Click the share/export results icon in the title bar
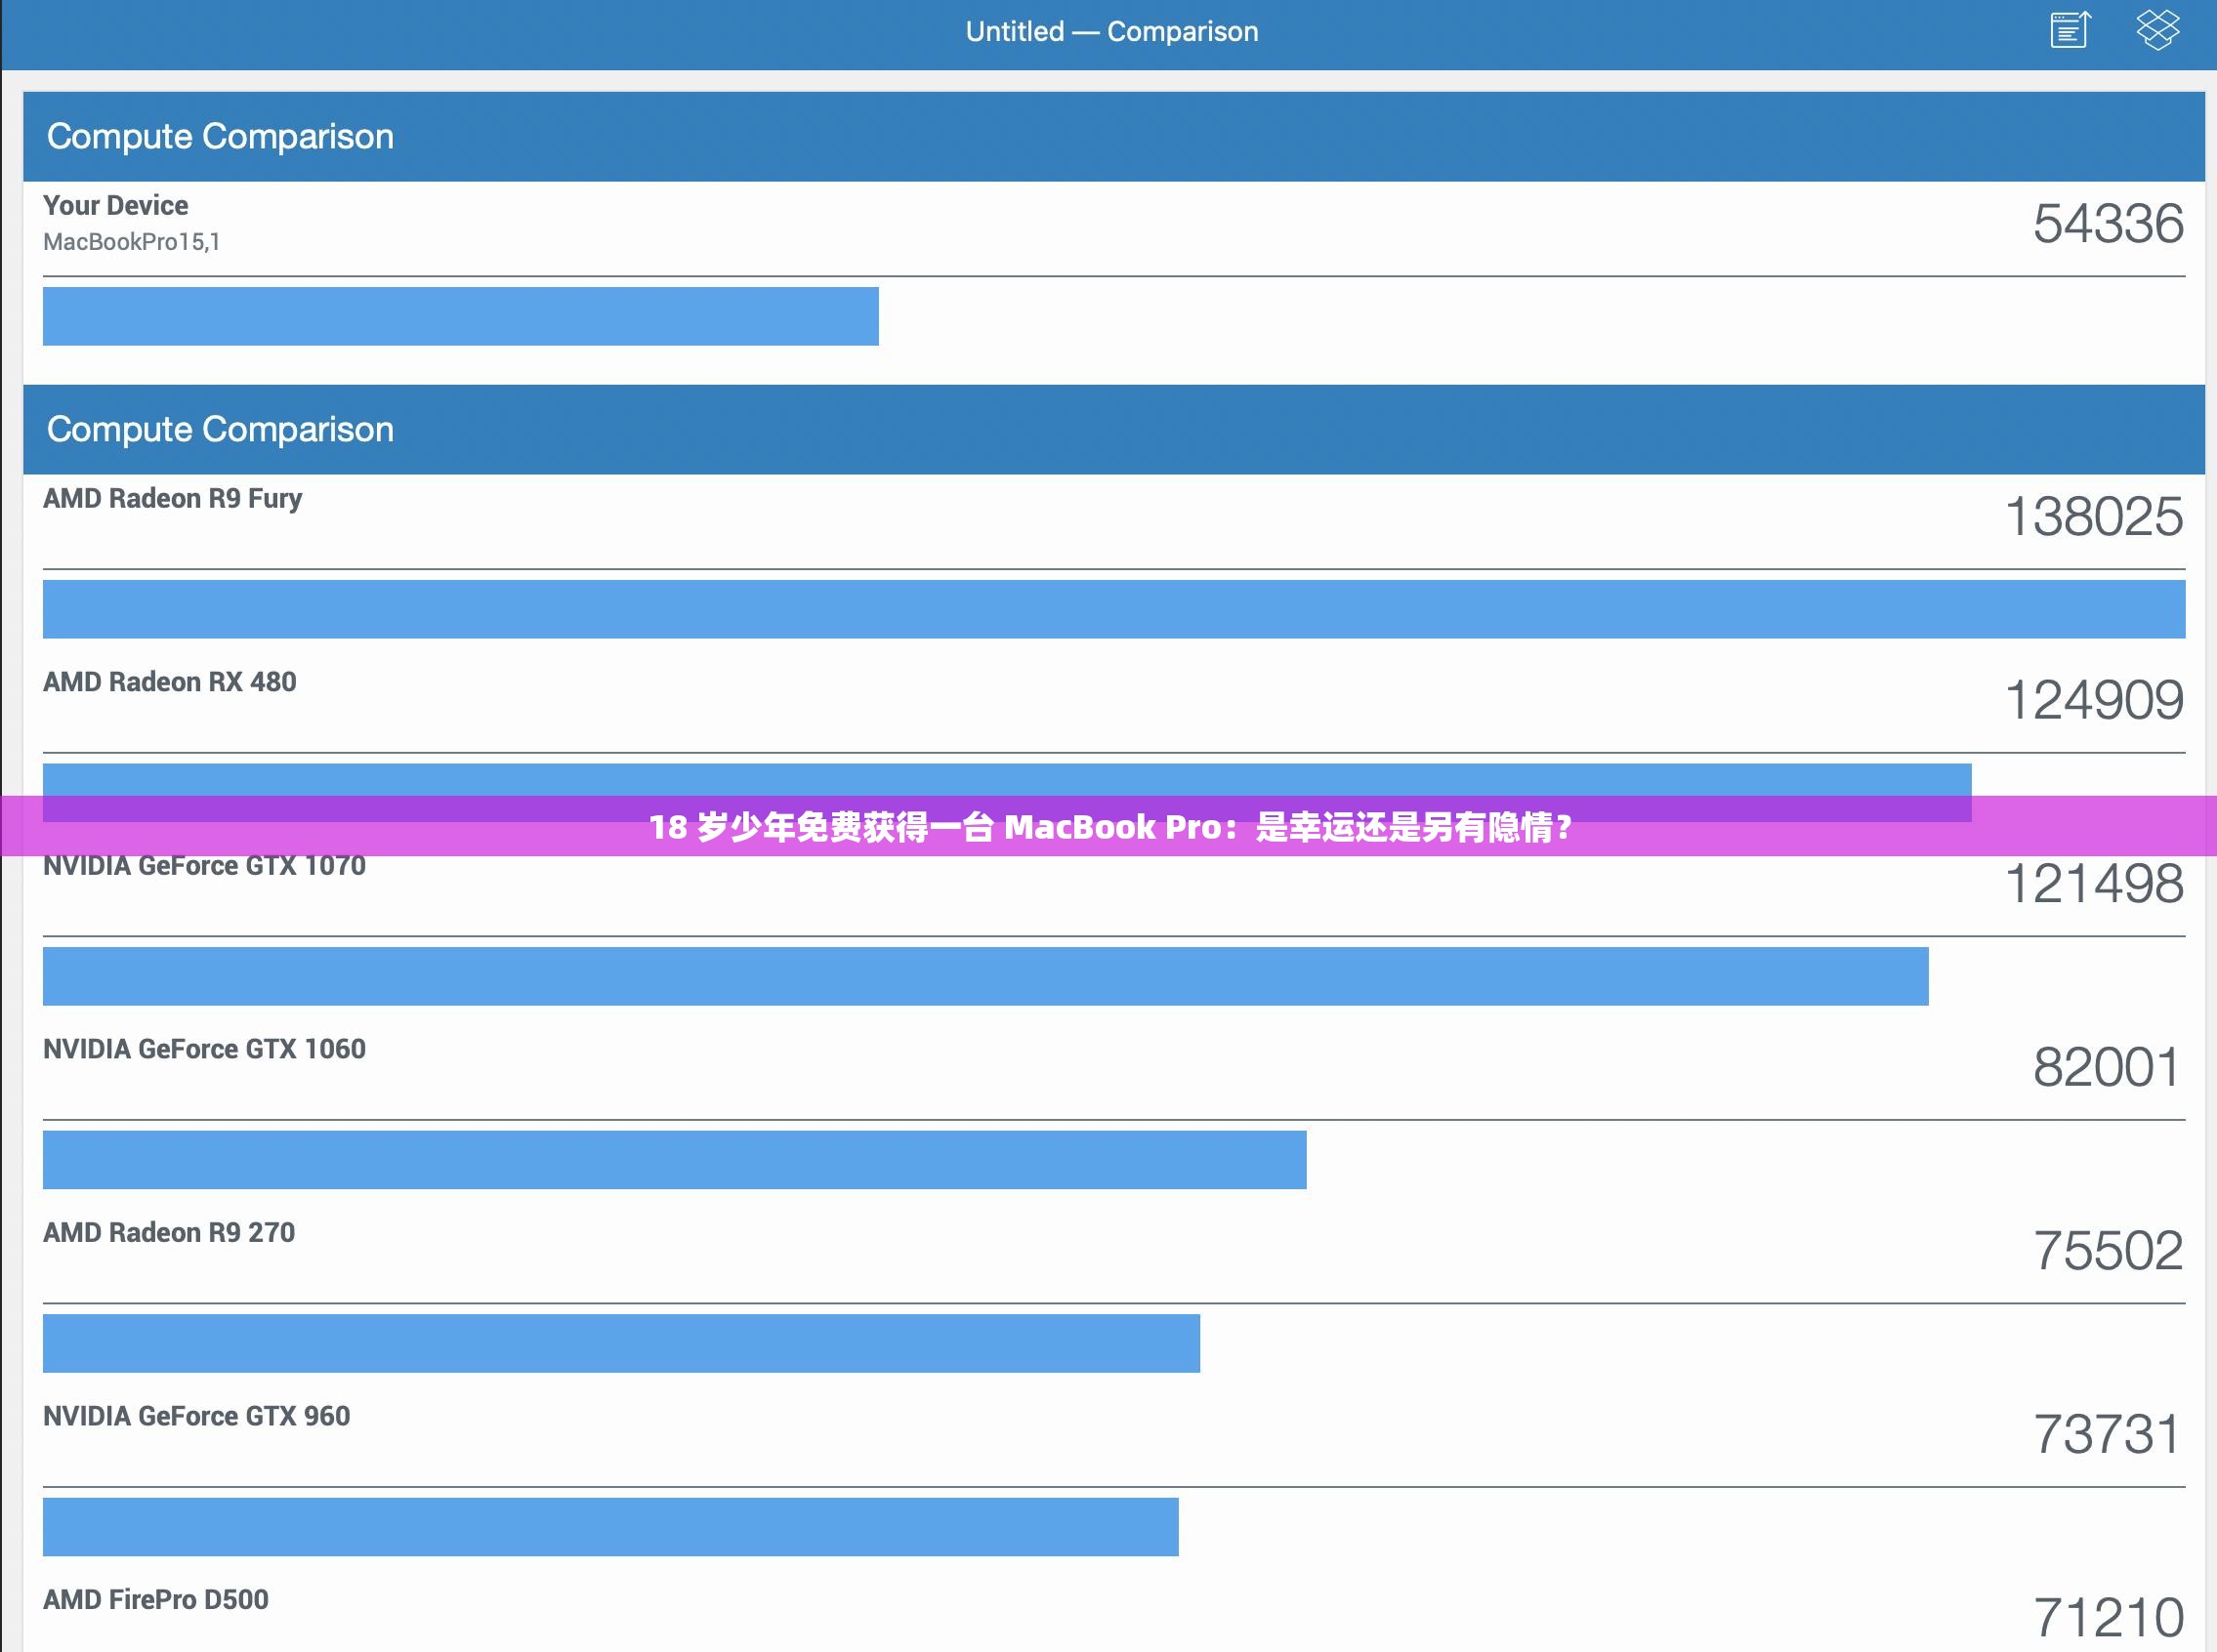The height and width of the screenshot is (1652, 2217). click(2070, 30)
